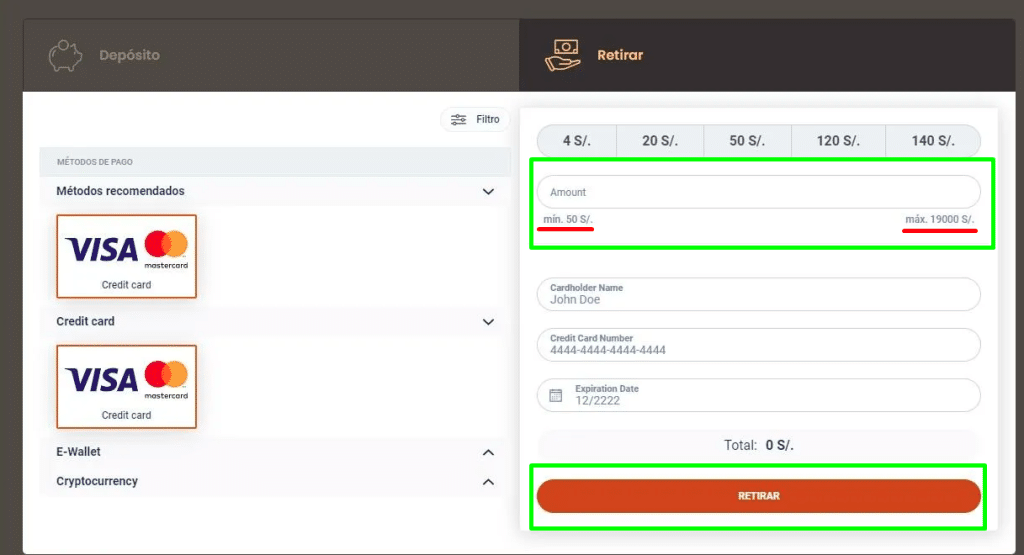The image size is (1024, 555).
Task: Choose the 20 S/. preset amount
Action: (x=660, y=141)
